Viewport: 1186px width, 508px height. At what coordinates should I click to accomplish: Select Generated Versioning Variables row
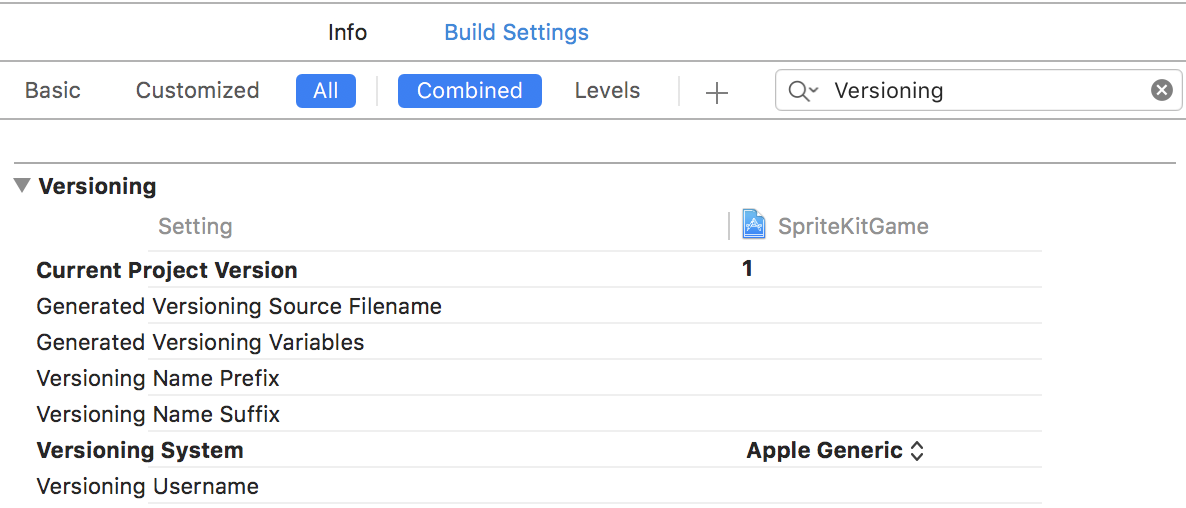[539, 342]
